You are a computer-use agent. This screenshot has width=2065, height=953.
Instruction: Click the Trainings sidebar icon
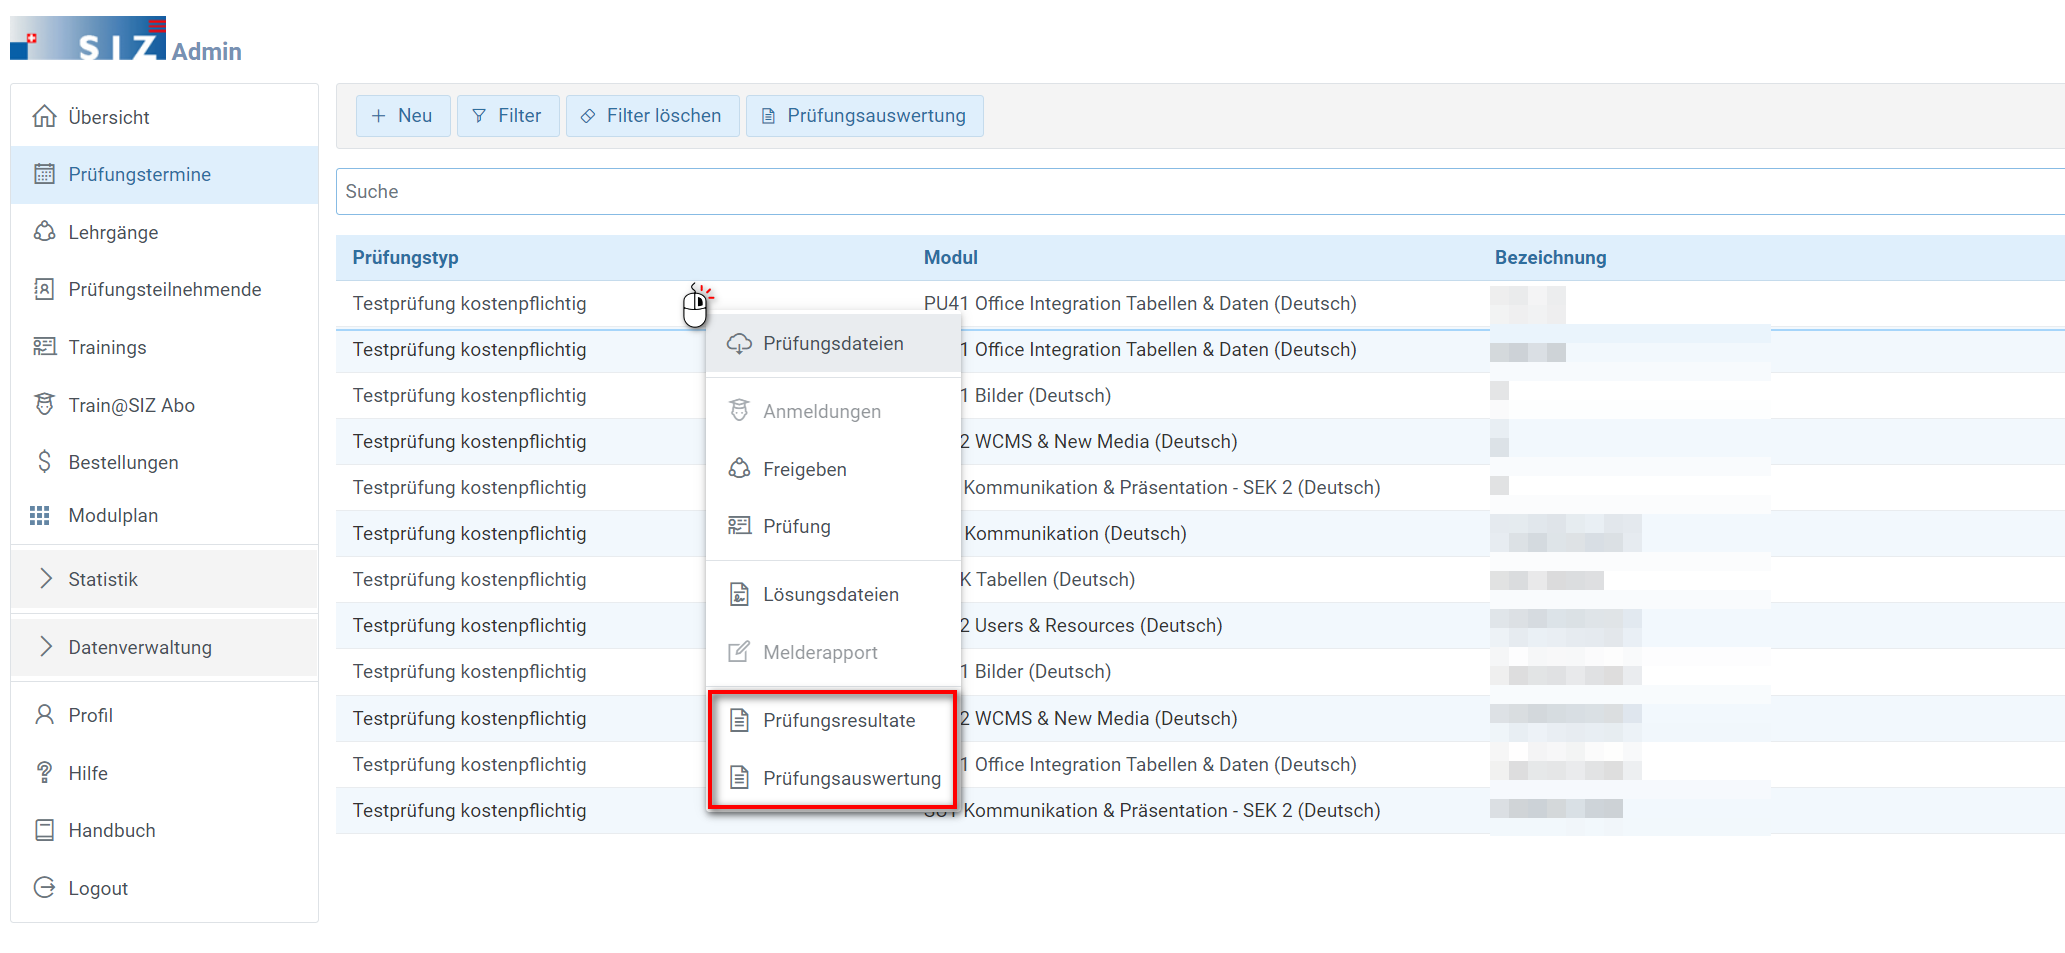click(x=44, y=346)
